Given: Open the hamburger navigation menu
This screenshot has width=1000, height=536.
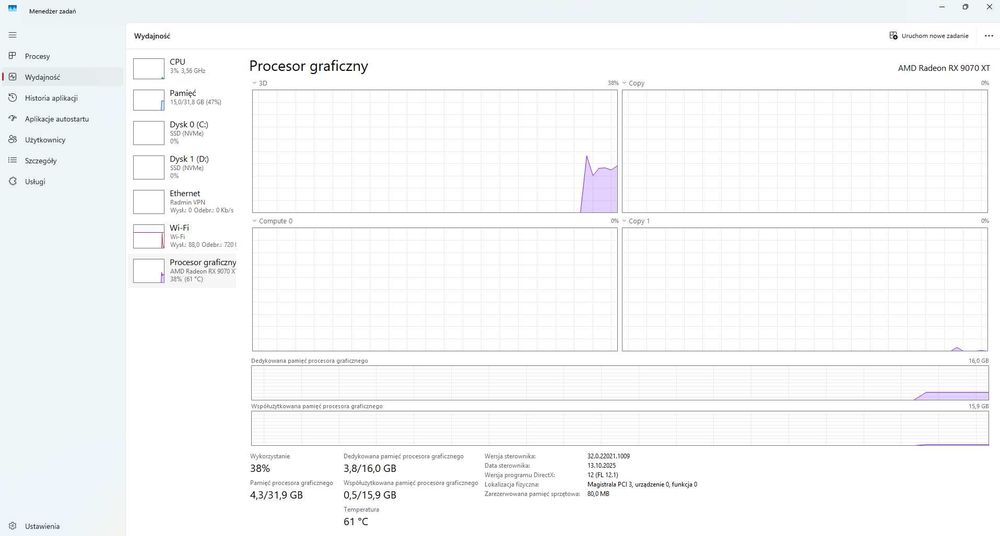Looking at the screenshot, I should (x=12, y=35).
